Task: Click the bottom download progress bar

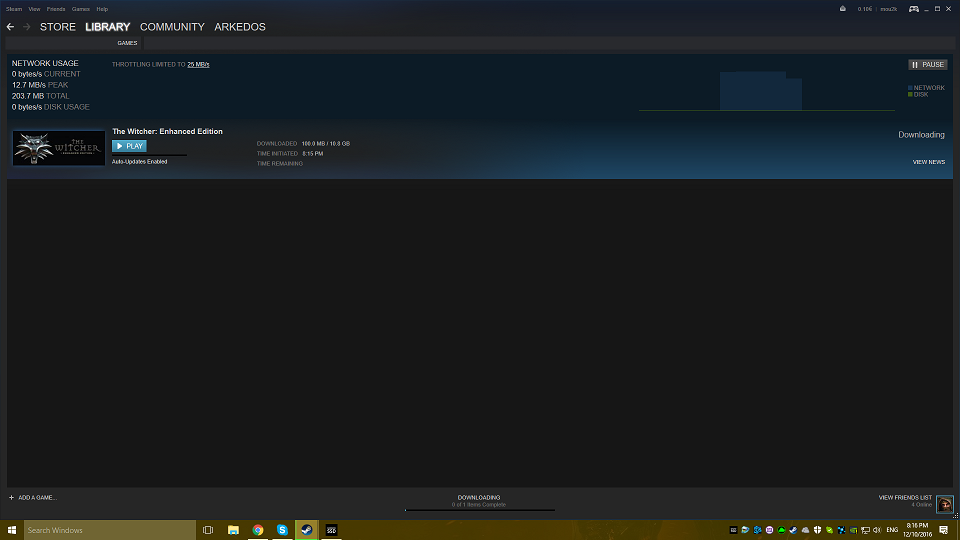Action: point(479,510)
